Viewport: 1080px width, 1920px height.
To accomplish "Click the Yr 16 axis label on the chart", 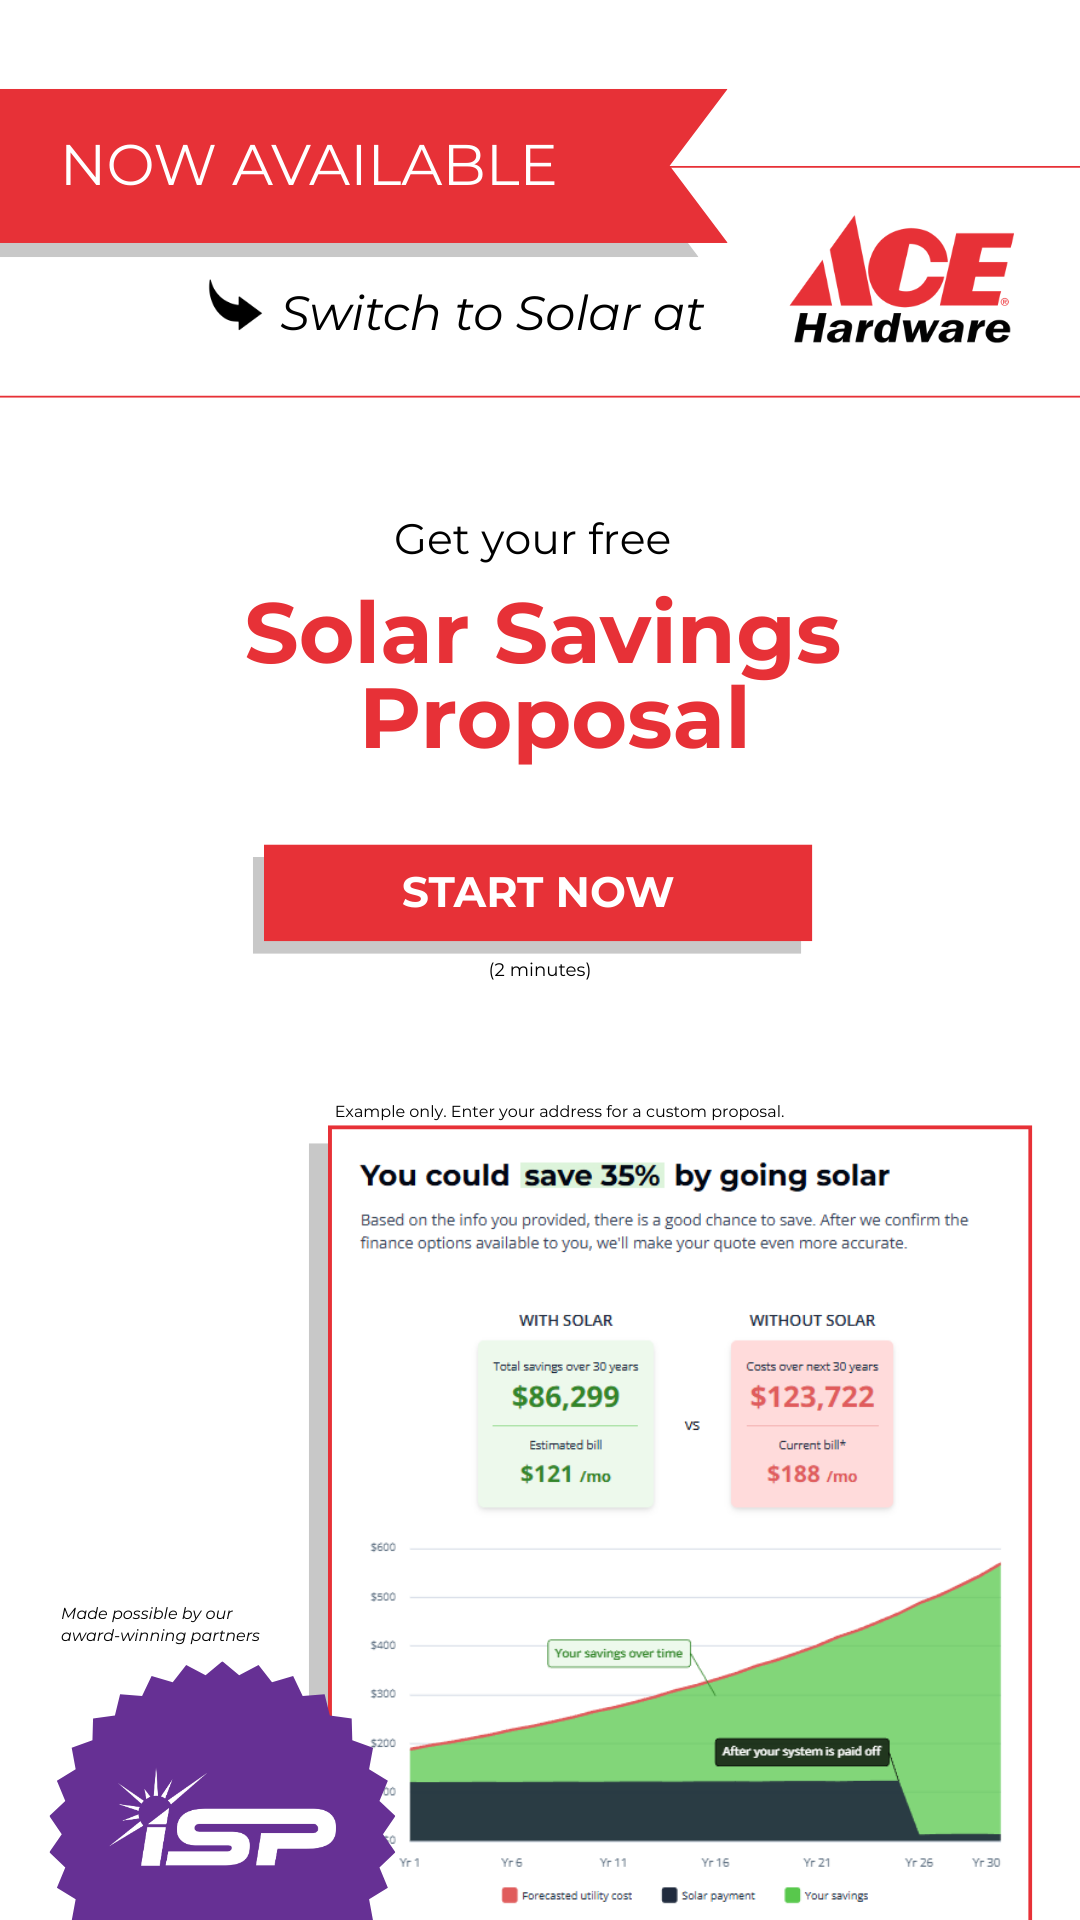I will (x=716, y=1861).
